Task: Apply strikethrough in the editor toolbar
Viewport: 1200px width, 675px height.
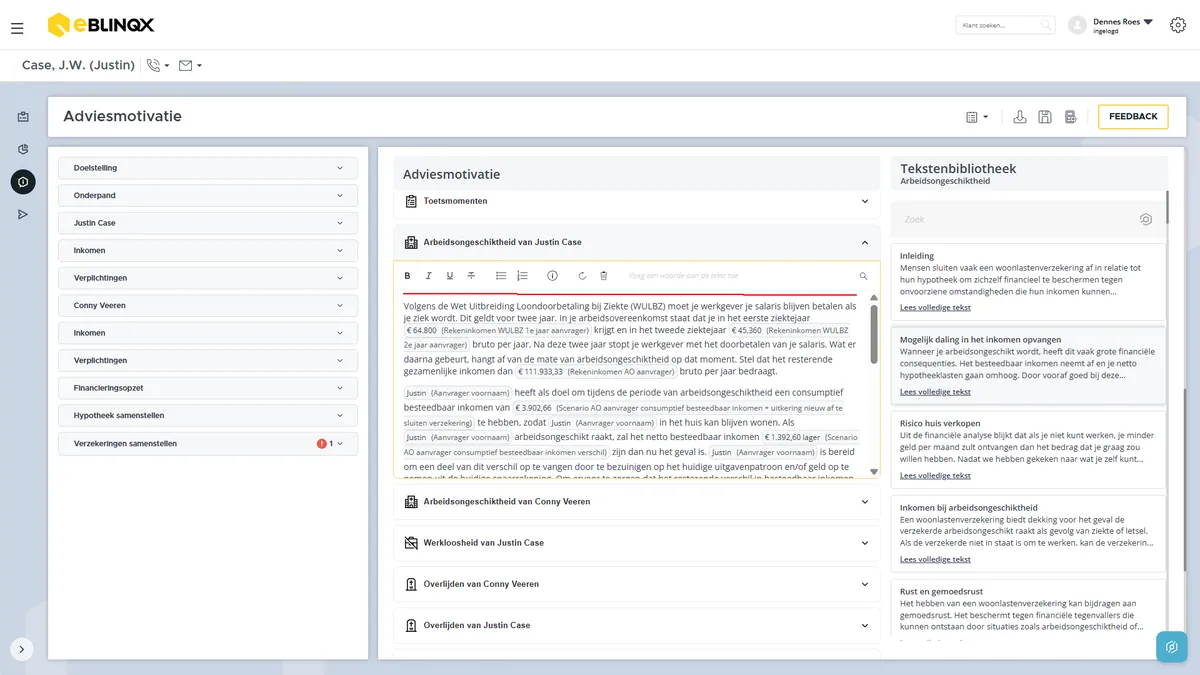Action: pos(471,275)
